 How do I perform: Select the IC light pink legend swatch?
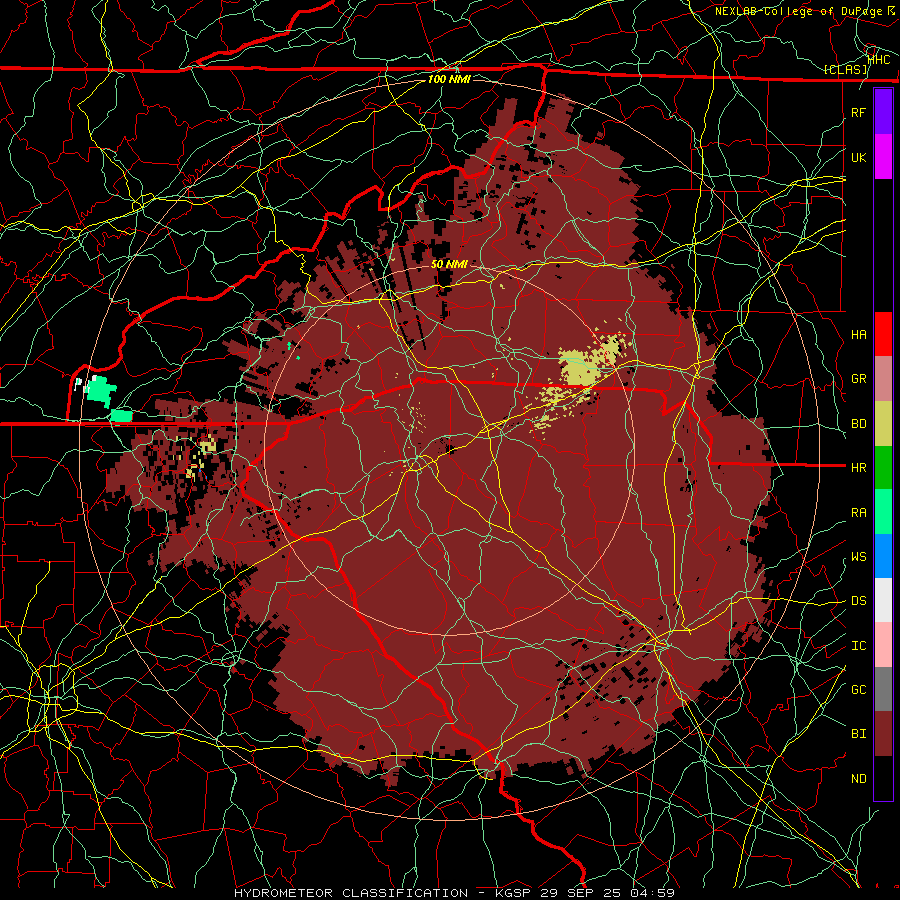click(x=883, y=645)
